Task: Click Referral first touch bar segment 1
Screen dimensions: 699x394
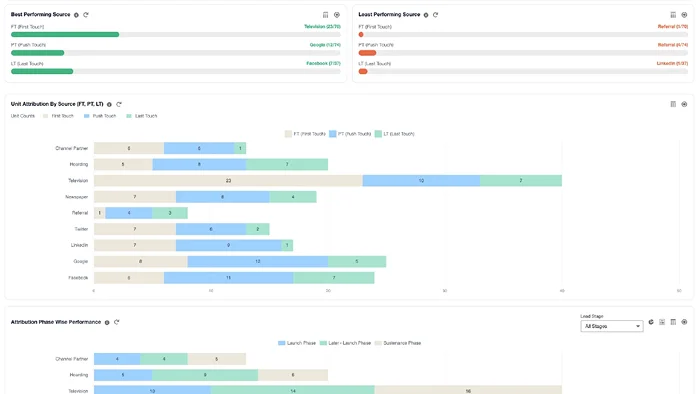Action: (x=100, y=213)
